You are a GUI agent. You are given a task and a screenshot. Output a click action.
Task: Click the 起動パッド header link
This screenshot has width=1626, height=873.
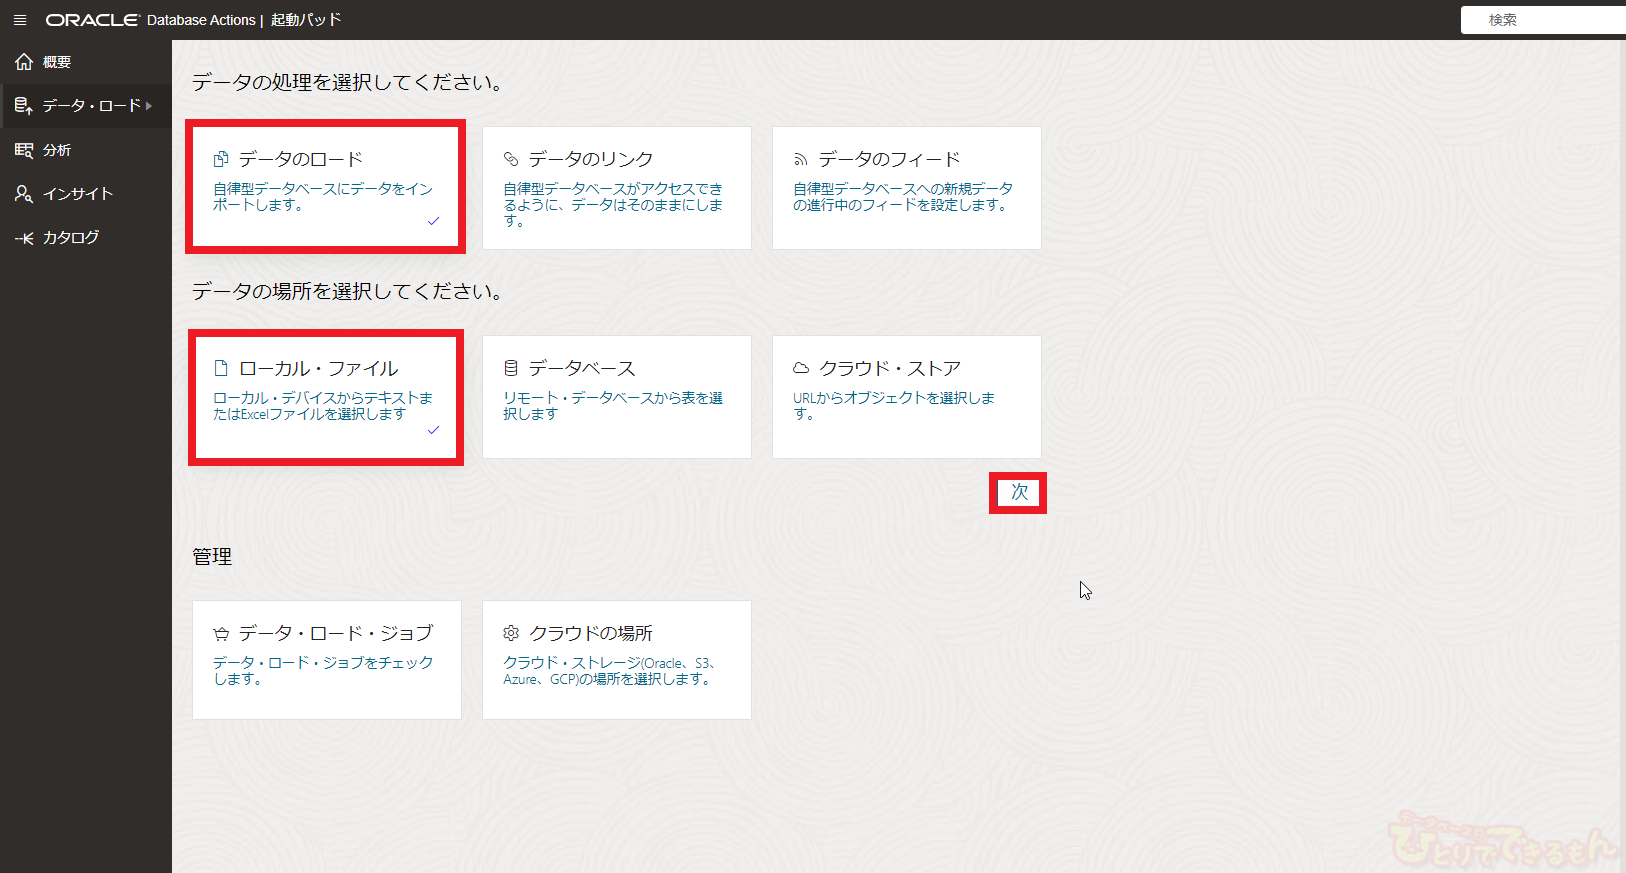(x=306, y=20)
